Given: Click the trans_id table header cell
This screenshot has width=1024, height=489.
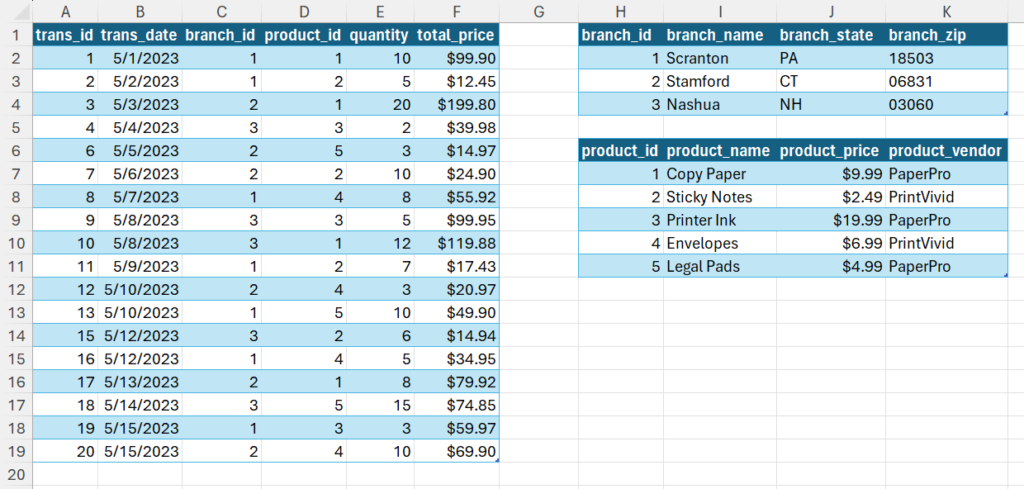Looking at the screenshot, I should [64, 35].
